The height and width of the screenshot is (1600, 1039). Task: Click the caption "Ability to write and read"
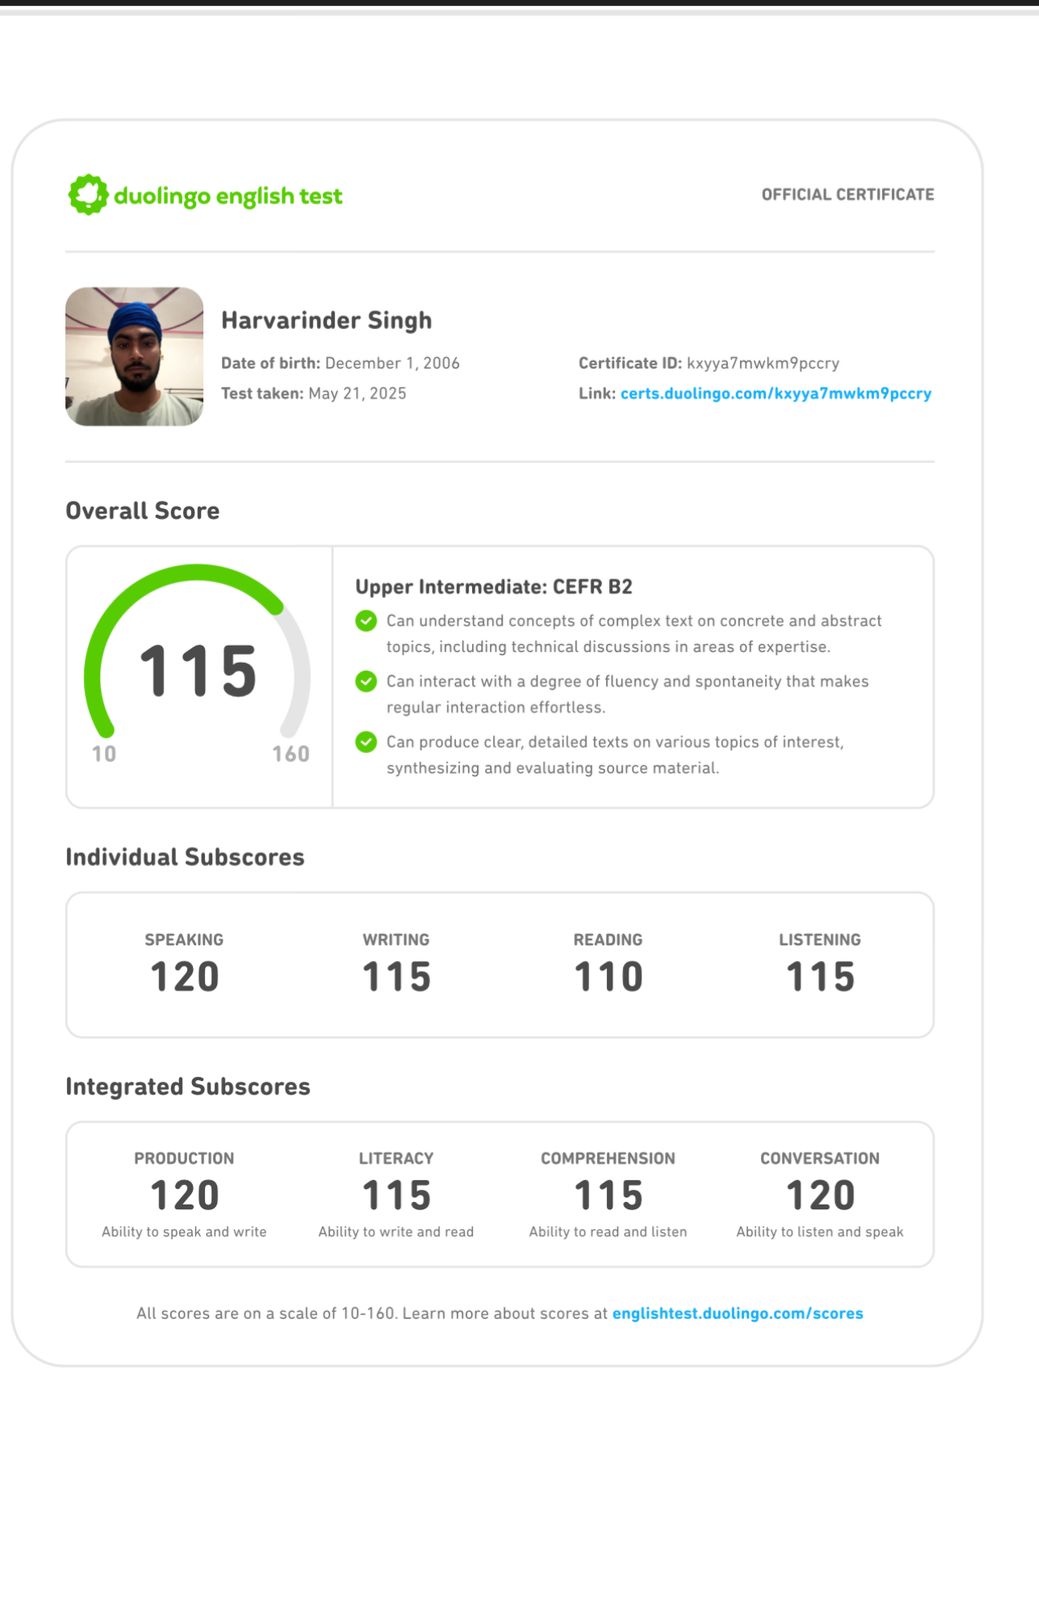(396, 1232)
